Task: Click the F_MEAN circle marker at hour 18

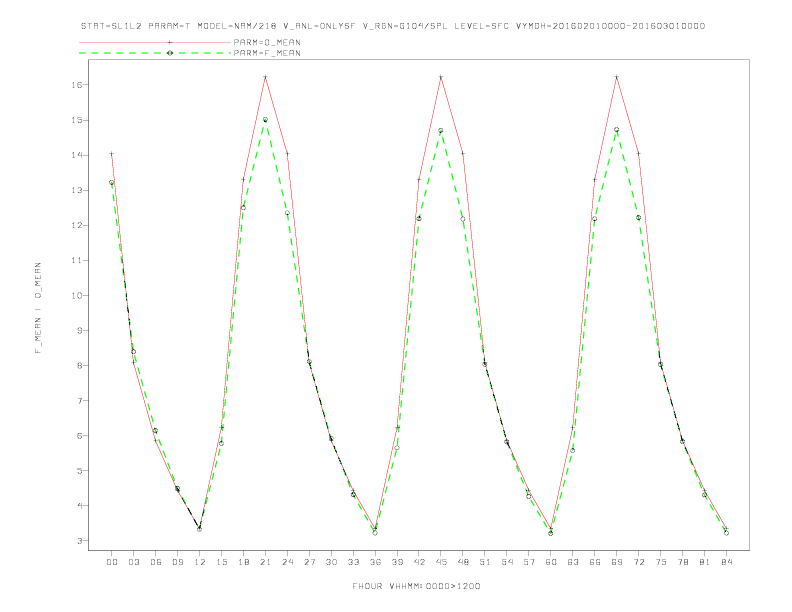Action: click(x=243, y=208)
